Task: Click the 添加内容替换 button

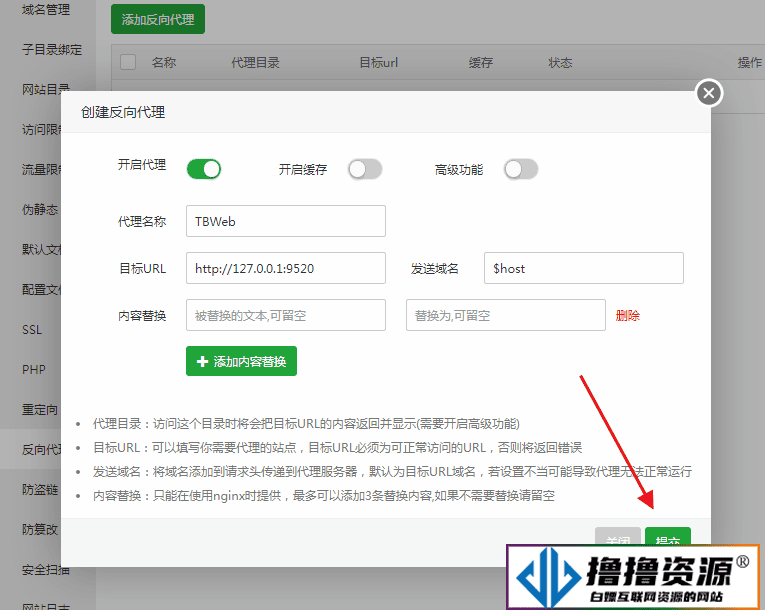Action: tap(242, 361)
